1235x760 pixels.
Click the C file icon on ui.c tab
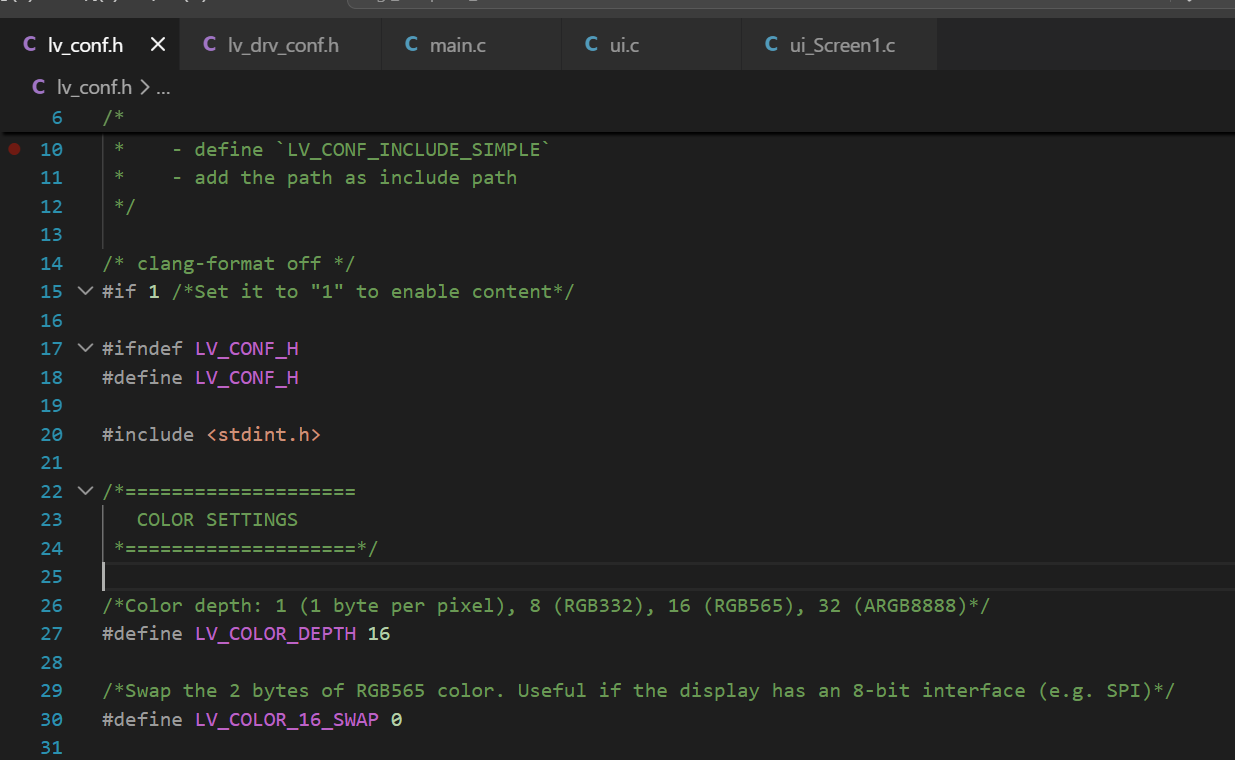591,45
